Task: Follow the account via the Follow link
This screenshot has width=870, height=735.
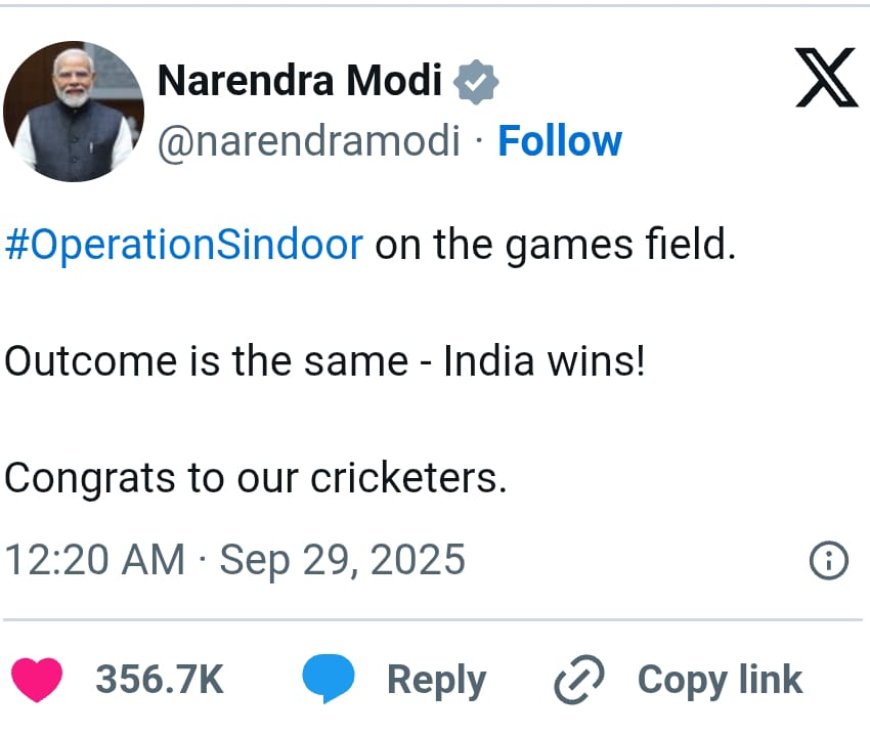Action: tap(560, 141)
